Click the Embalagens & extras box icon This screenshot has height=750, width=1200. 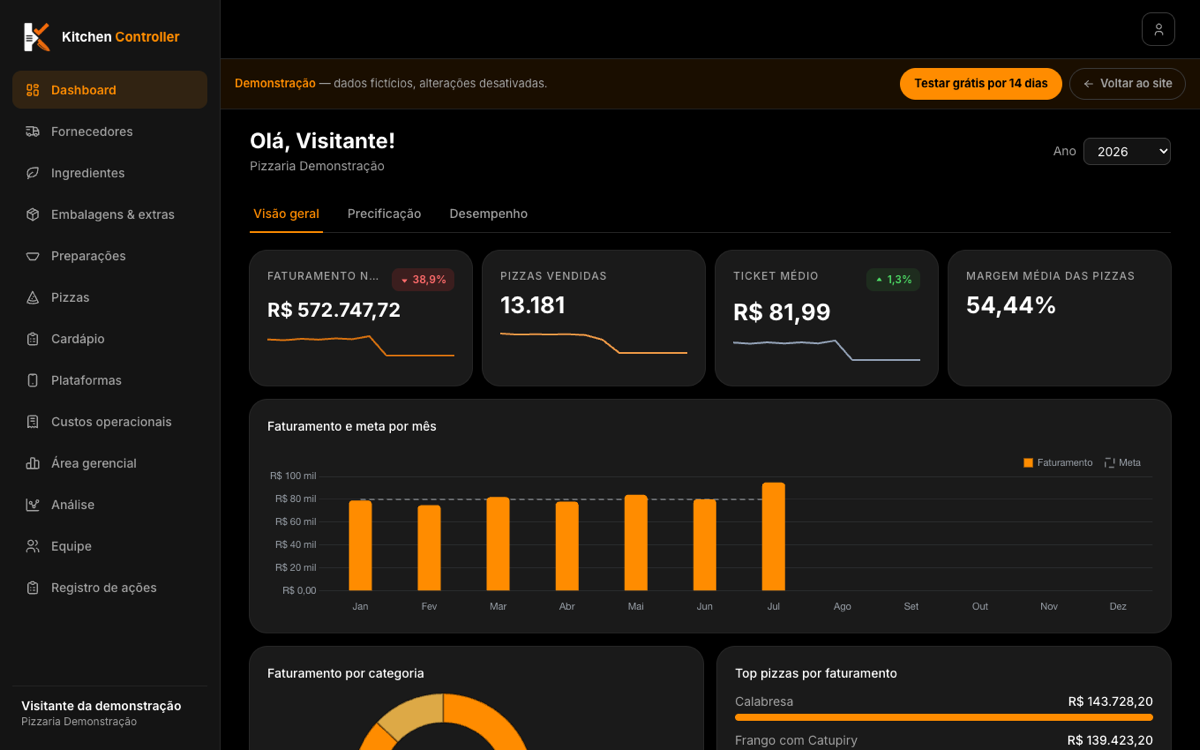coord(33,214)
